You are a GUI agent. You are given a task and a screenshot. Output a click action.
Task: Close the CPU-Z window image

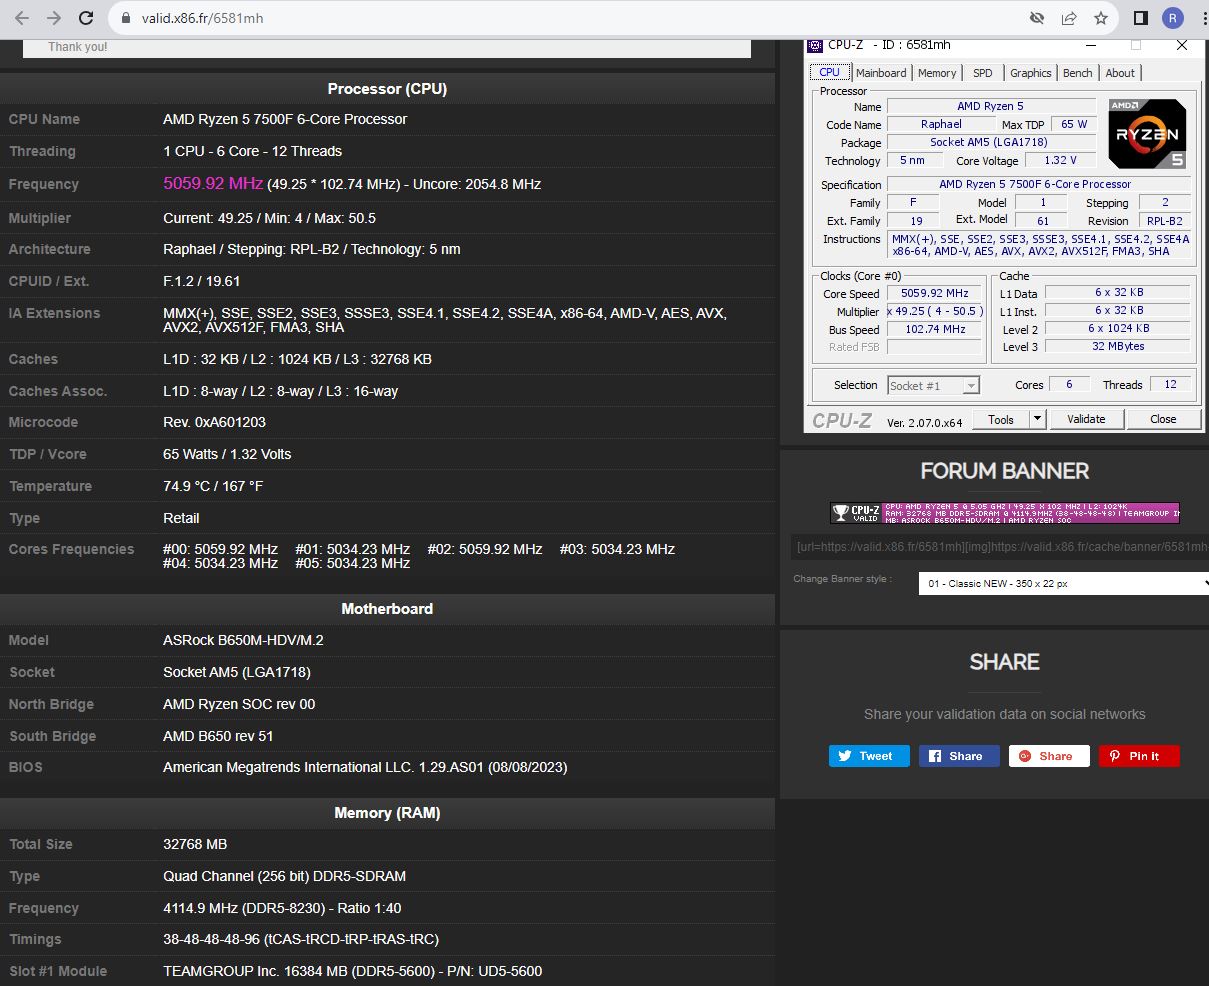pyautogui.click(x=1182, y=45)
